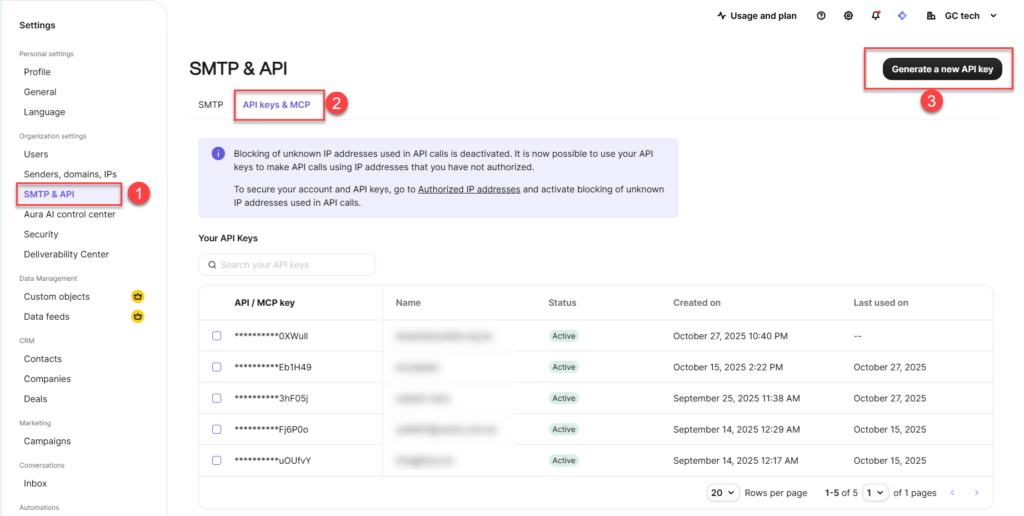Switch to the SMTP tab
Image resolution: width=1024 pixels, height=516 pixels.
click(x=210, y=104)
